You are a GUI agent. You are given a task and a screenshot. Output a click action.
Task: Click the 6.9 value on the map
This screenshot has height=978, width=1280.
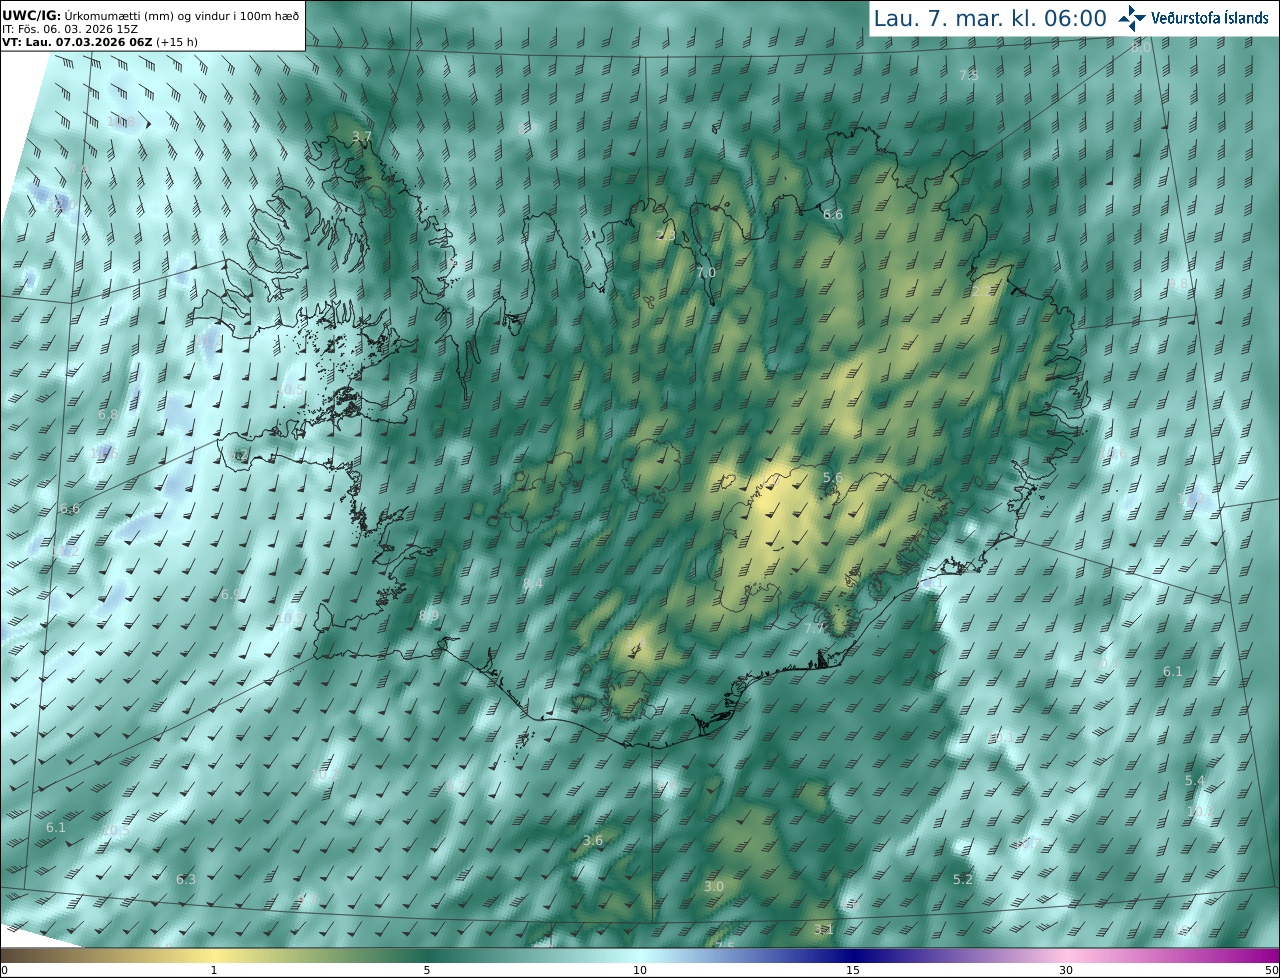(x=230, y=594)
